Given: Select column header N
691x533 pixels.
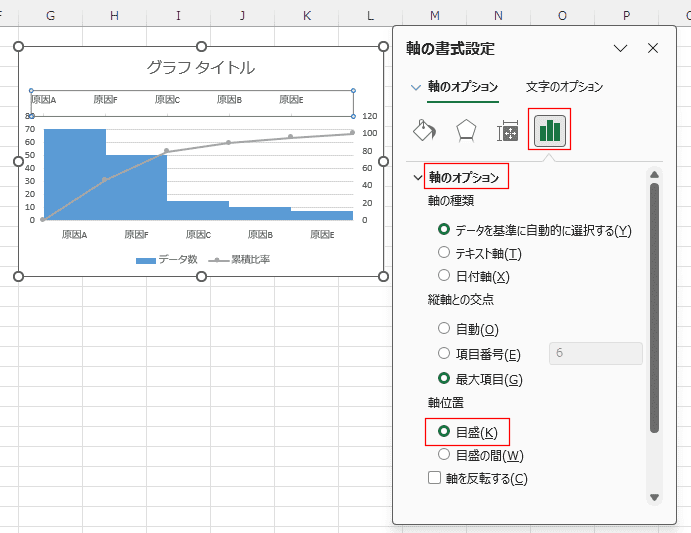Looking at the screenshot, I should pyautogui.click(x=498, y=15).
